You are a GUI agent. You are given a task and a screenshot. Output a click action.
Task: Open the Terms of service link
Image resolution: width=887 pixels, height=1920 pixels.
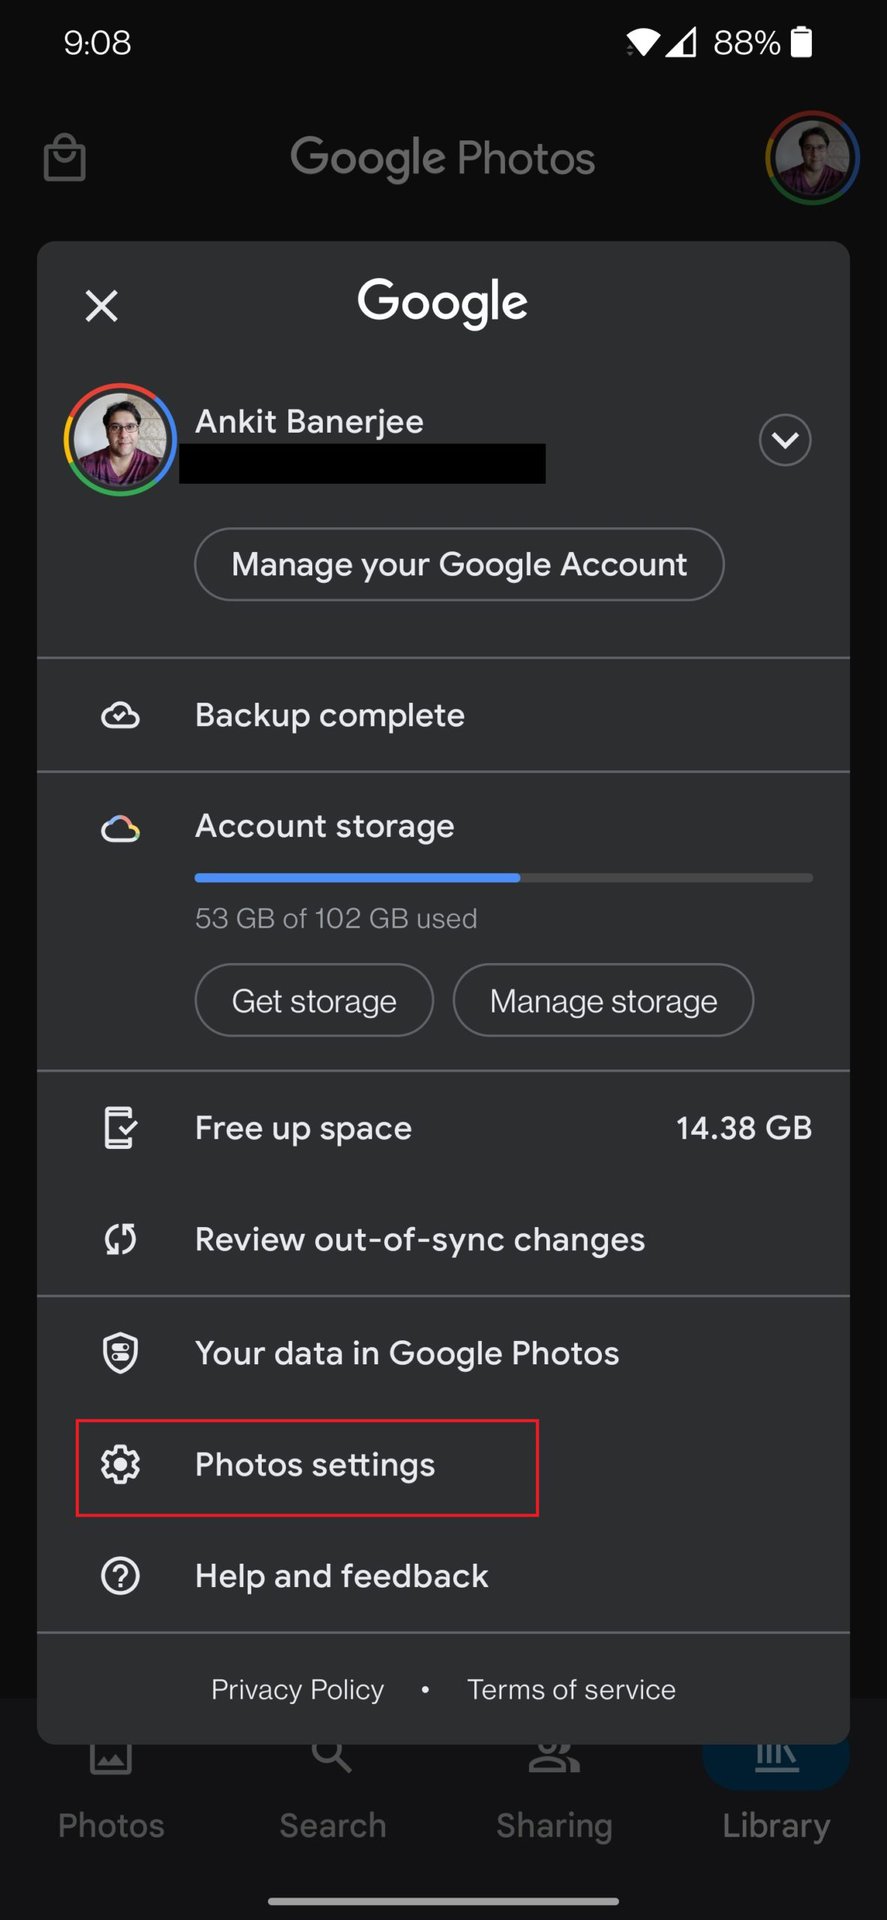coord(571,1690)
